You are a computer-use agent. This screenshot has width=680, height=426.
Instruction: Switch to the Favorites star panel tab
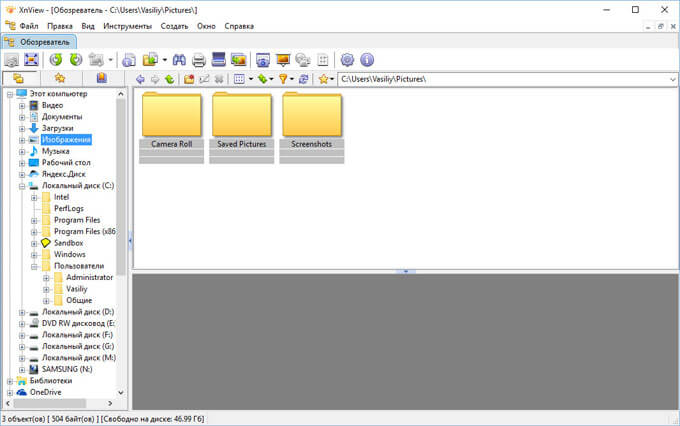(60, 78)
